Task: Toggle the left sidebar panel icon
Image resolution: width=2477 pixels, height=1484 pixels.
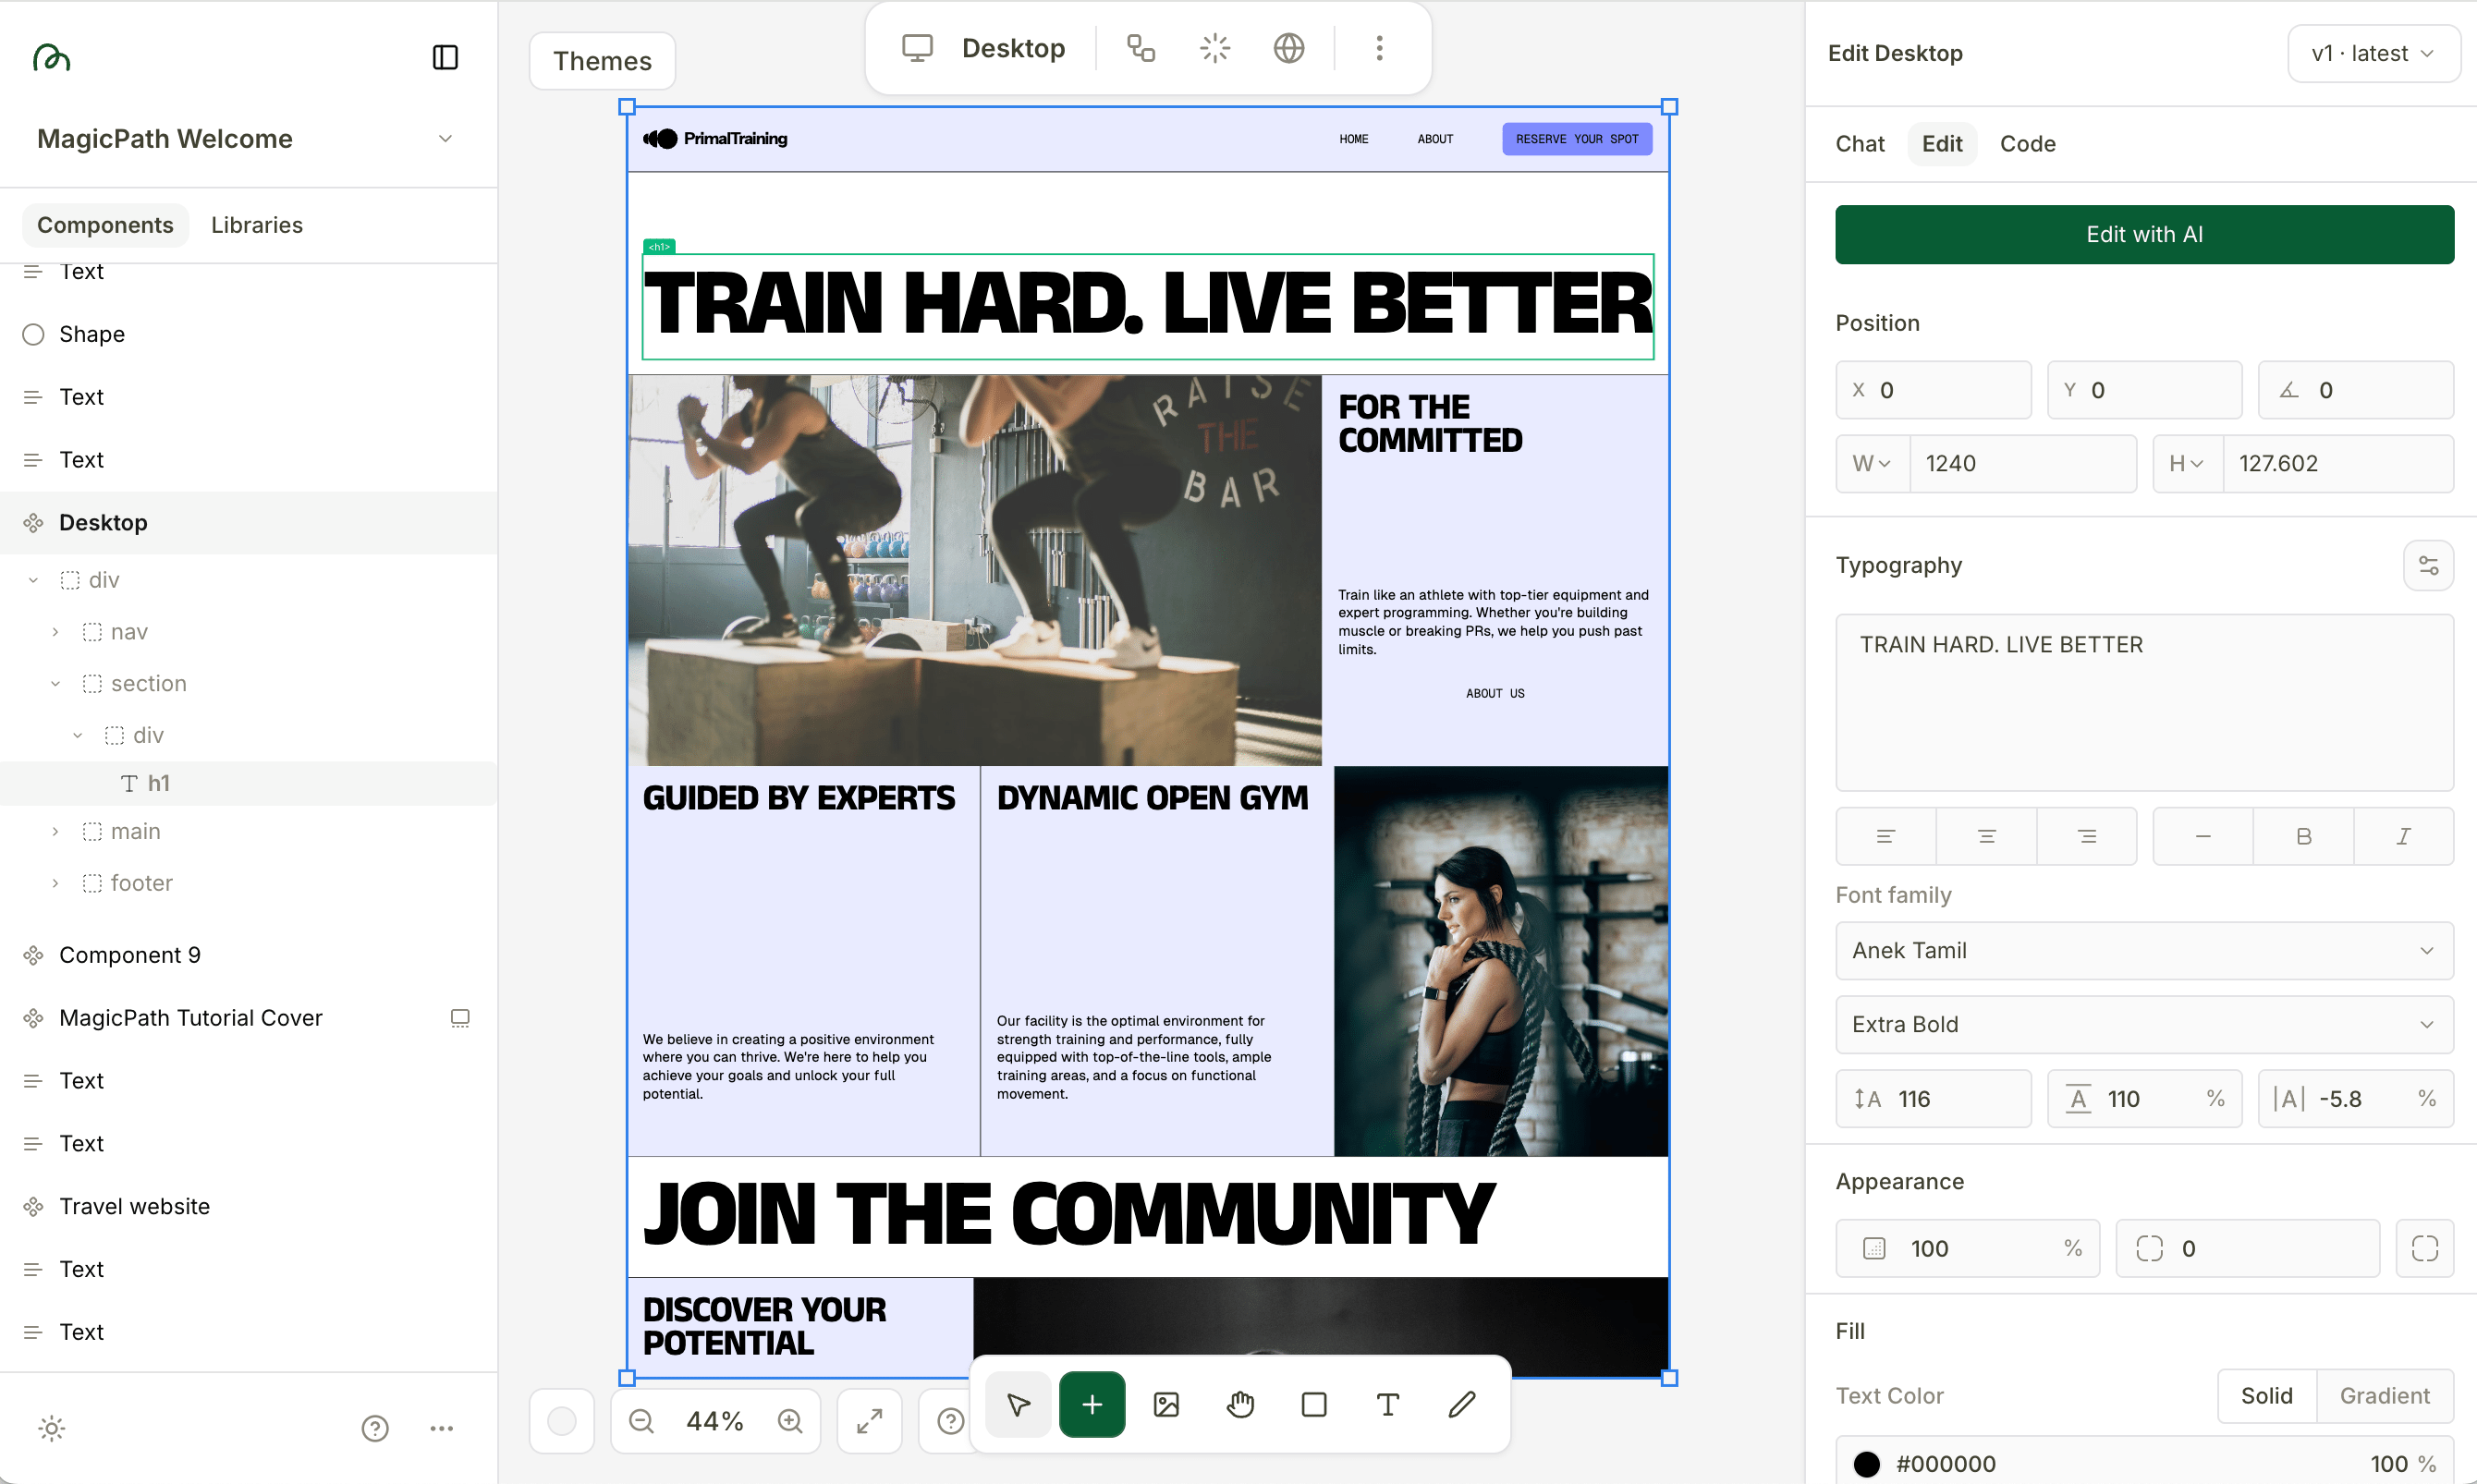Action: pyautogui.click(x=445, y=57)
